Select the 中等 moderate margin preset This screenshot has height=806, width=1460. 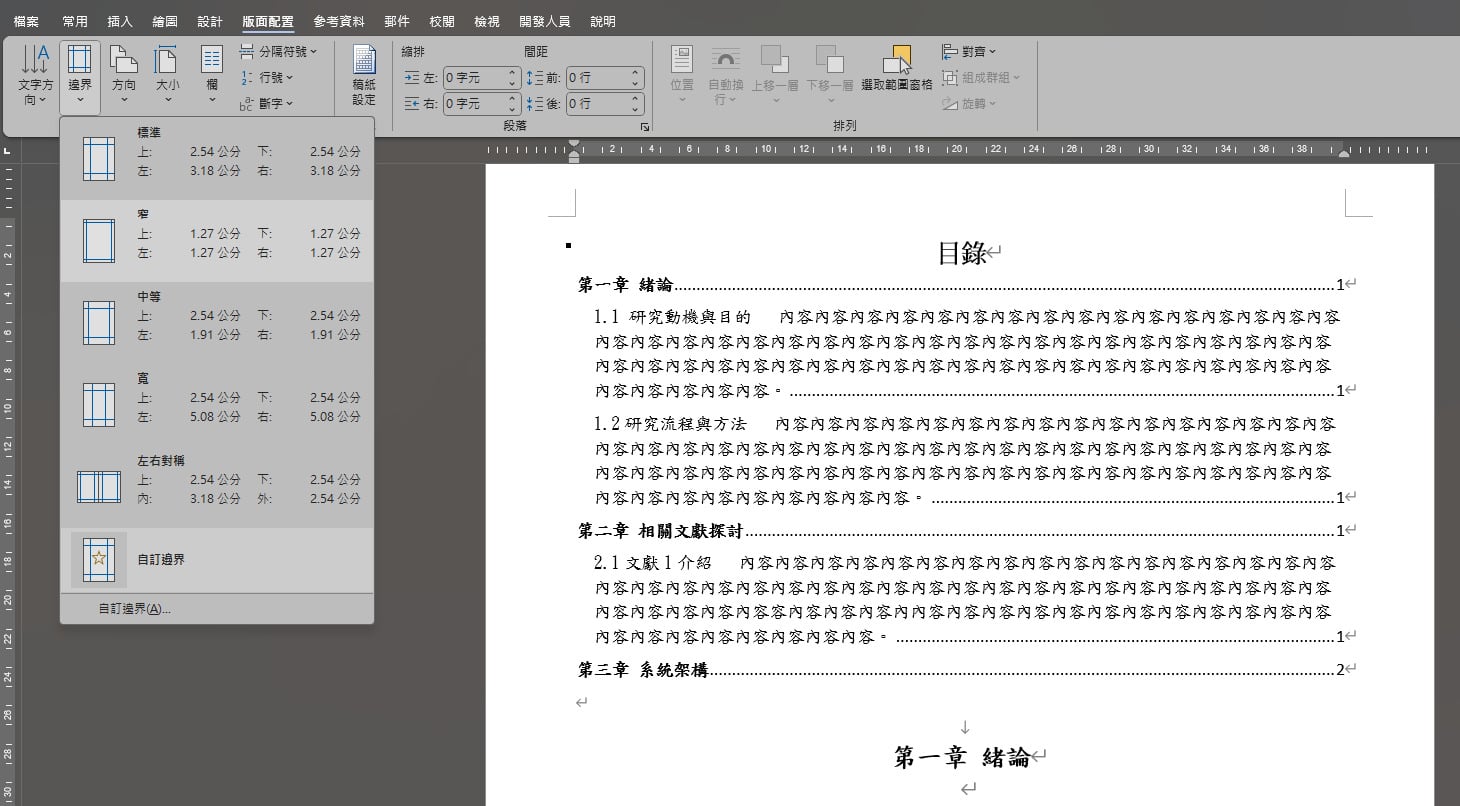pos(217,323)
